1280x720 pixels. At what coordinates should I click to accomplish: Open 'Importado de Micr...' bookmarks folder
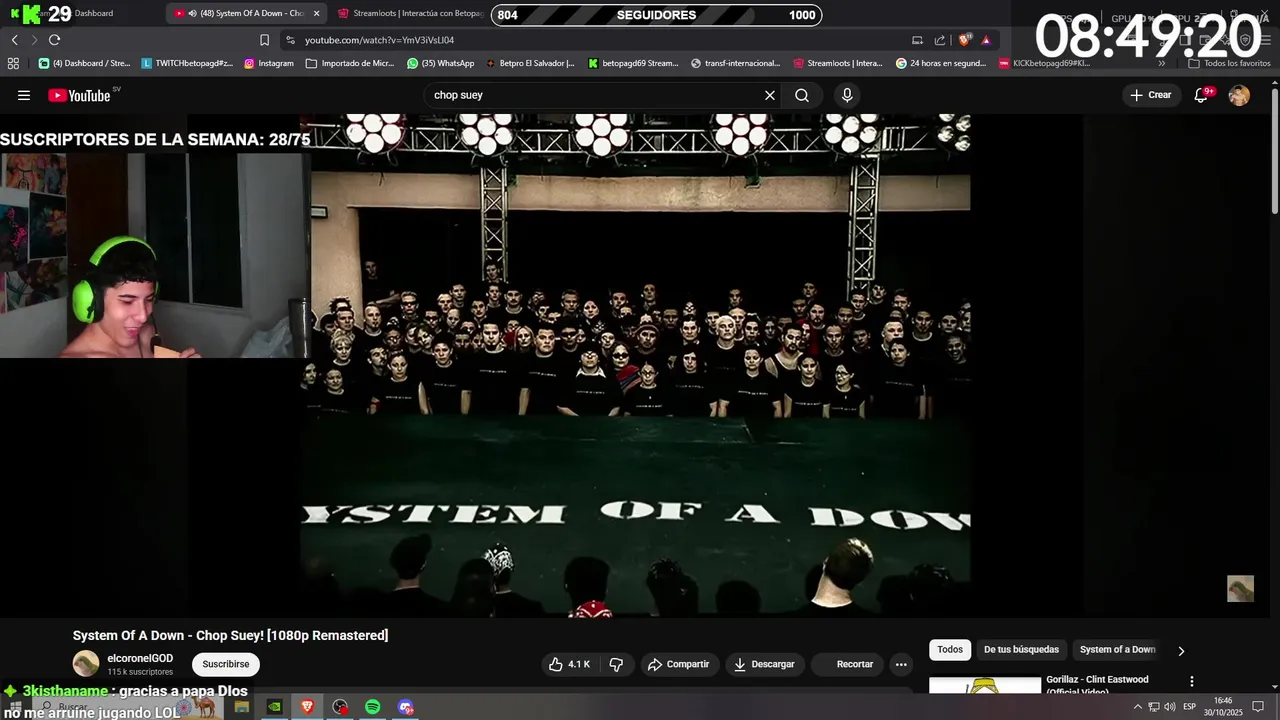coord(350,63)
